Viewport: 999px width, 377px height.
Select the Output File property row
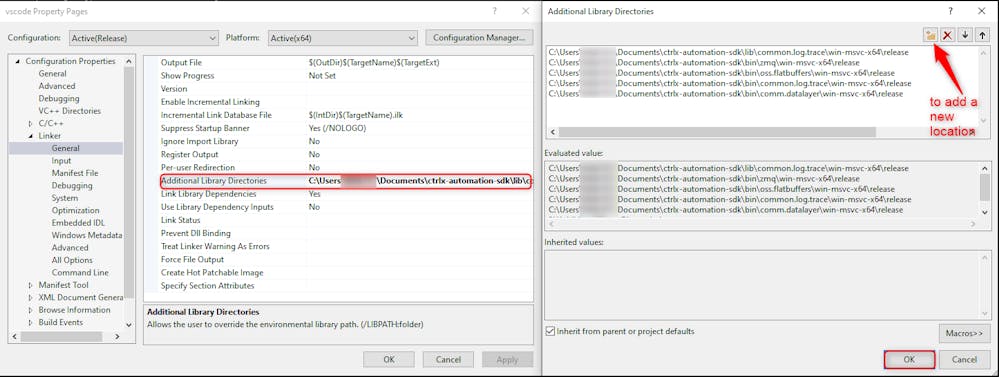[345, 62]
